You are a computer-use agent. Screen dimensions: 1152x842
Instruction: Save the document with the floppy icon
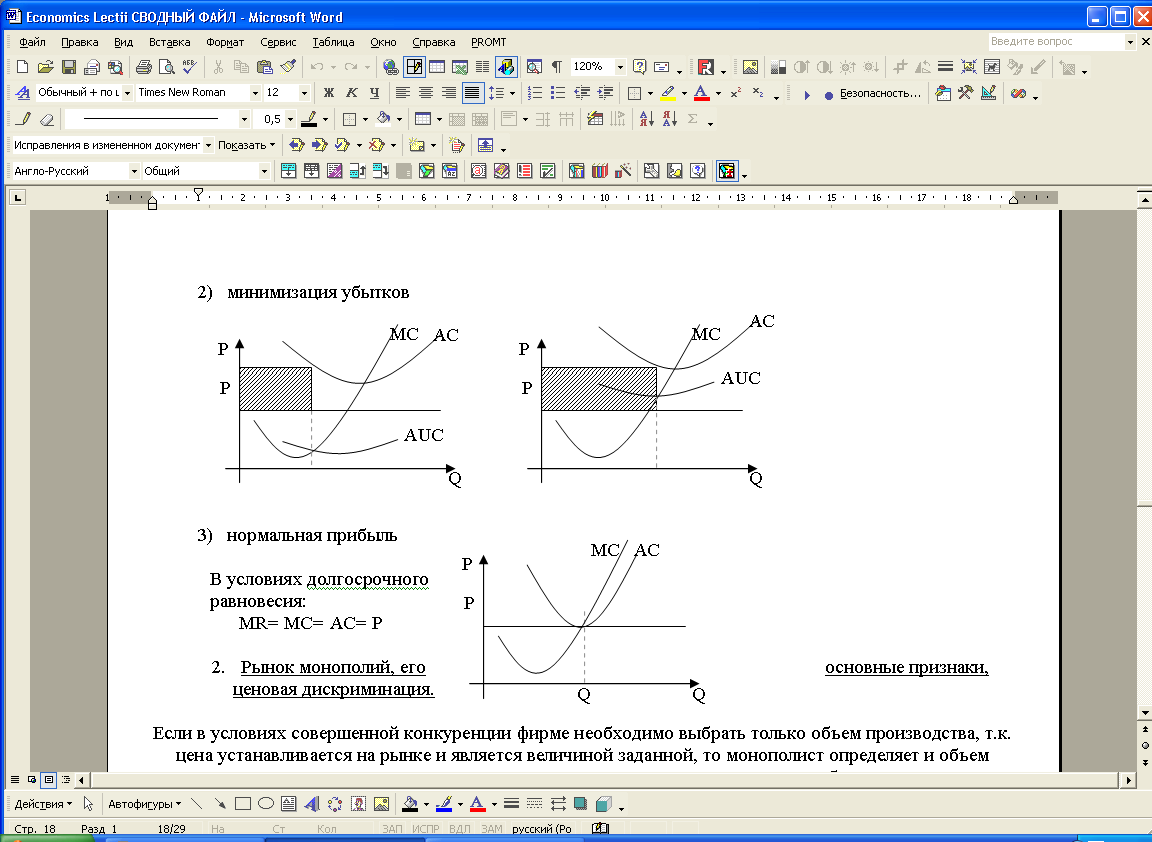tap(69, 68)
